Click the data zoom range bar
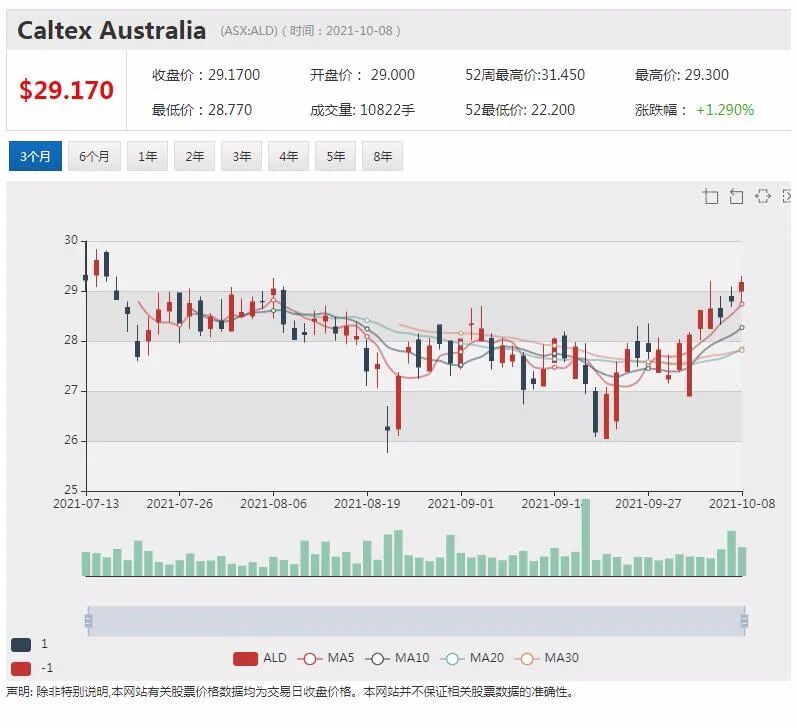This screenshot has height=728, width=797. click(x=416, y=621)
